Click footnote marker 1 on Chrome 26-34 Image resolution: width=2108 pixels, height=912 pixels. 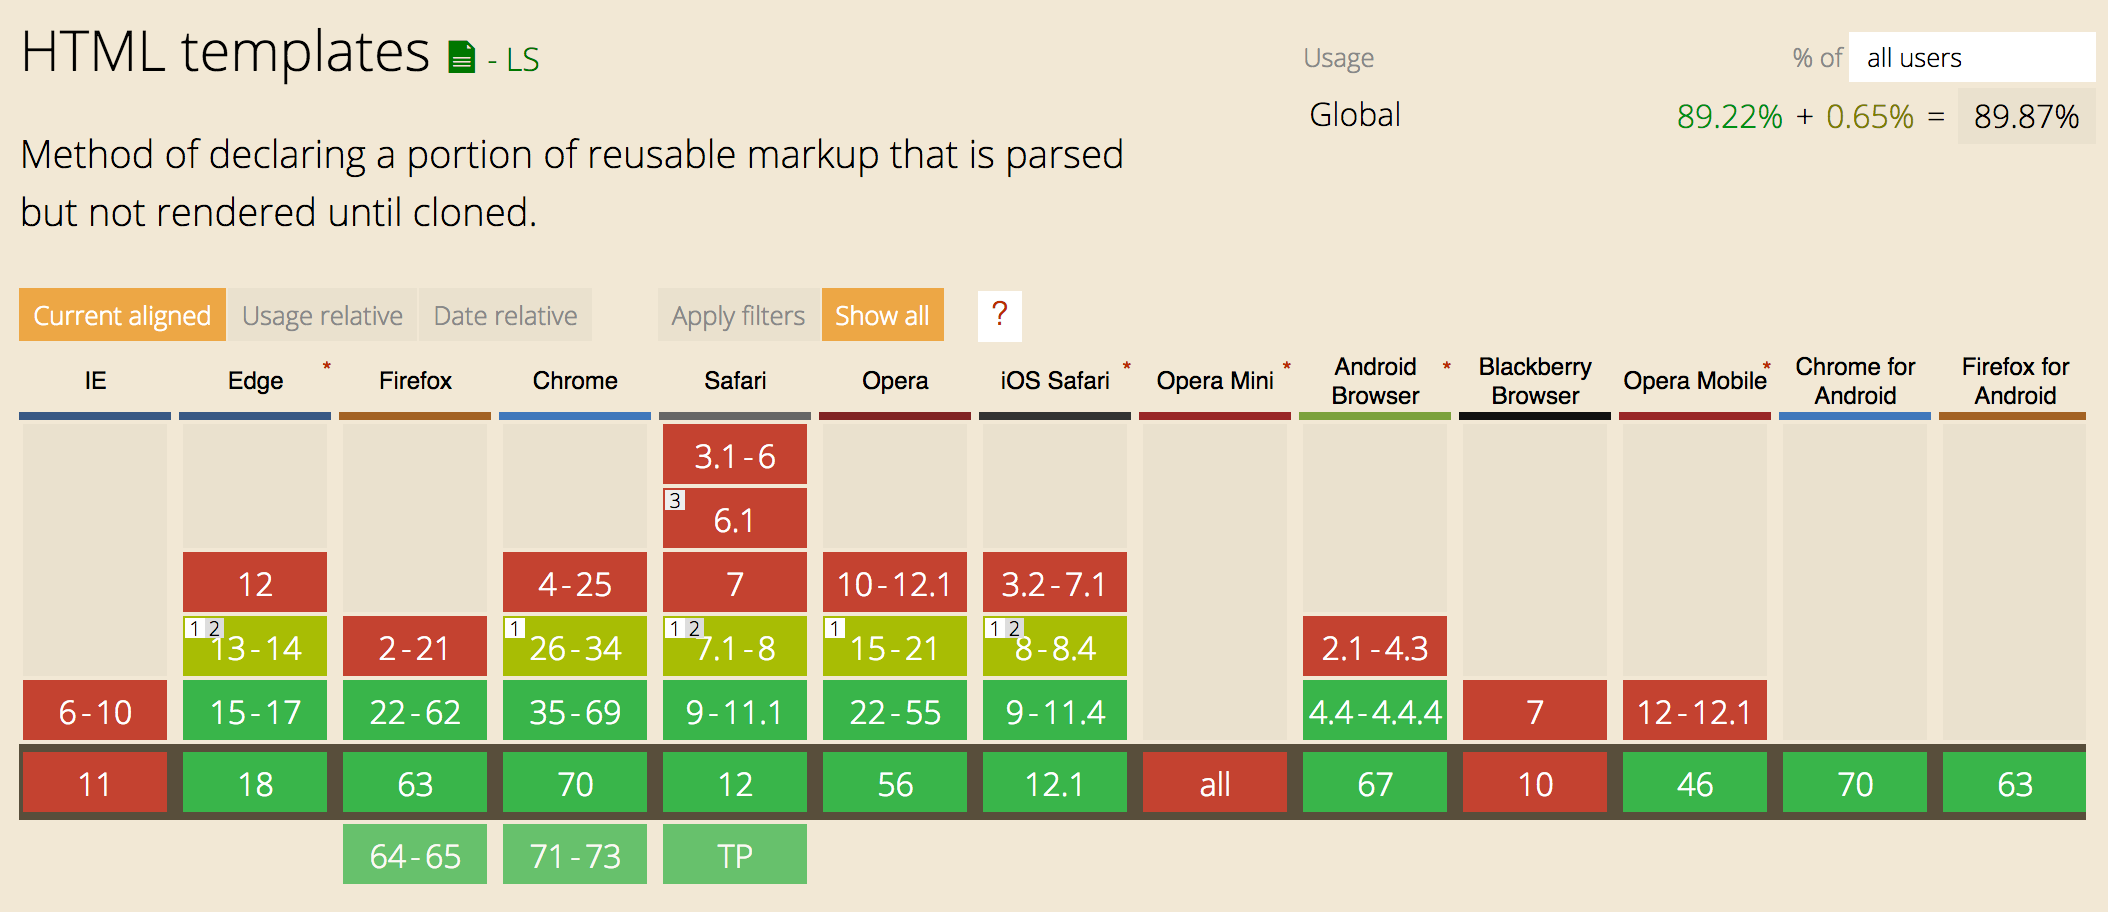[x=516, y=627]
